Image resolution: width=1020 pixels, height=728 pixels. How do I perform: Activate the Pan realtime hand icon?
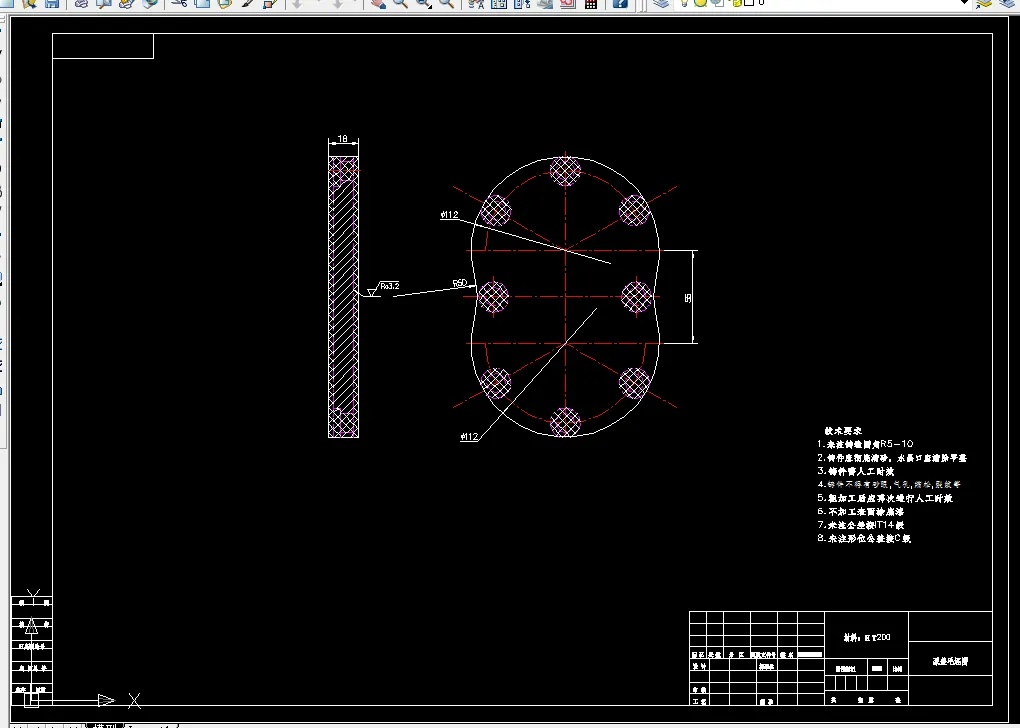tap(379, 4)
